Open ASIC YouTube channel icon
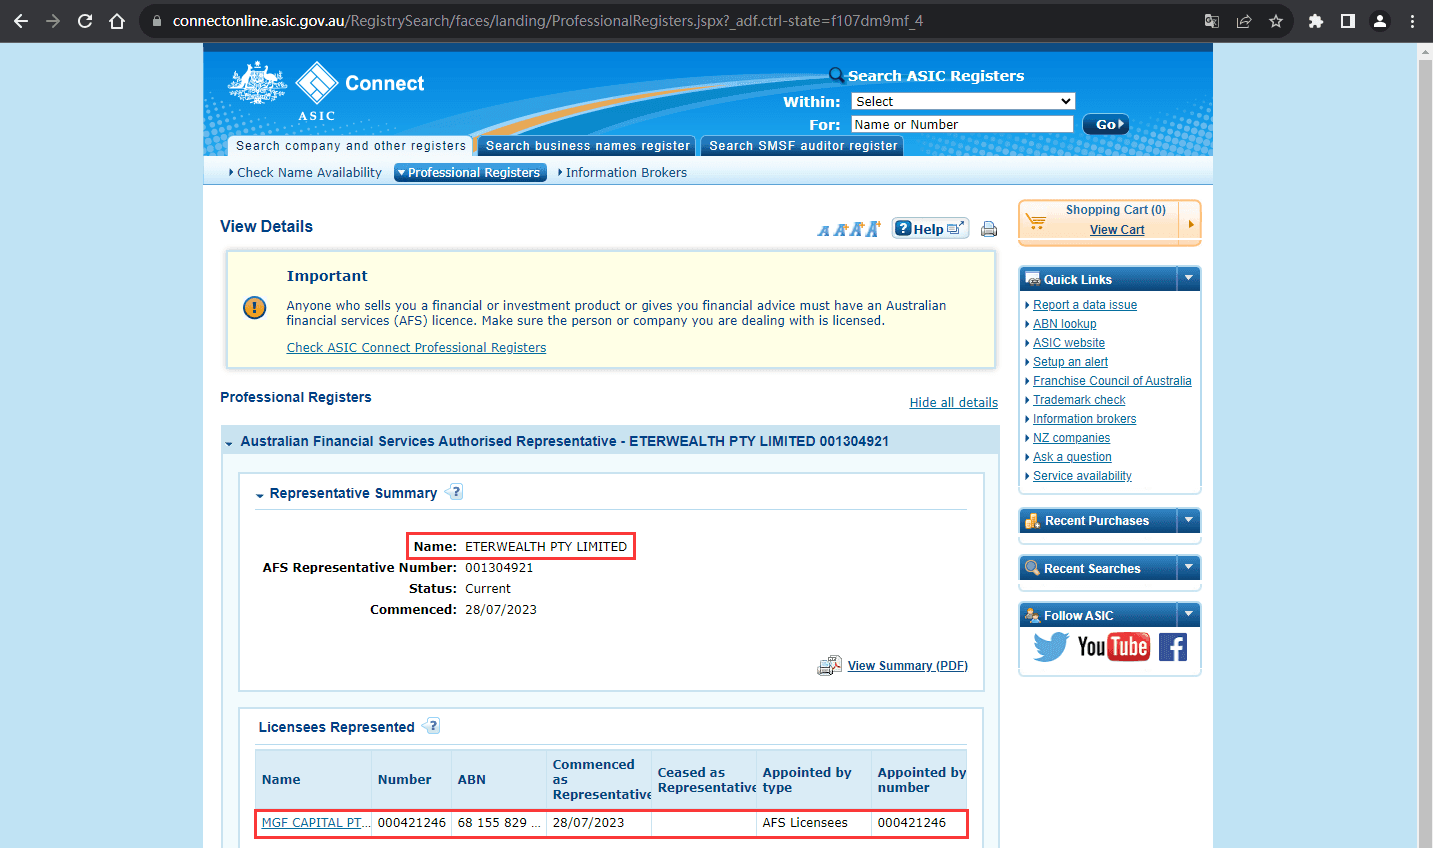 [1113, 647]
